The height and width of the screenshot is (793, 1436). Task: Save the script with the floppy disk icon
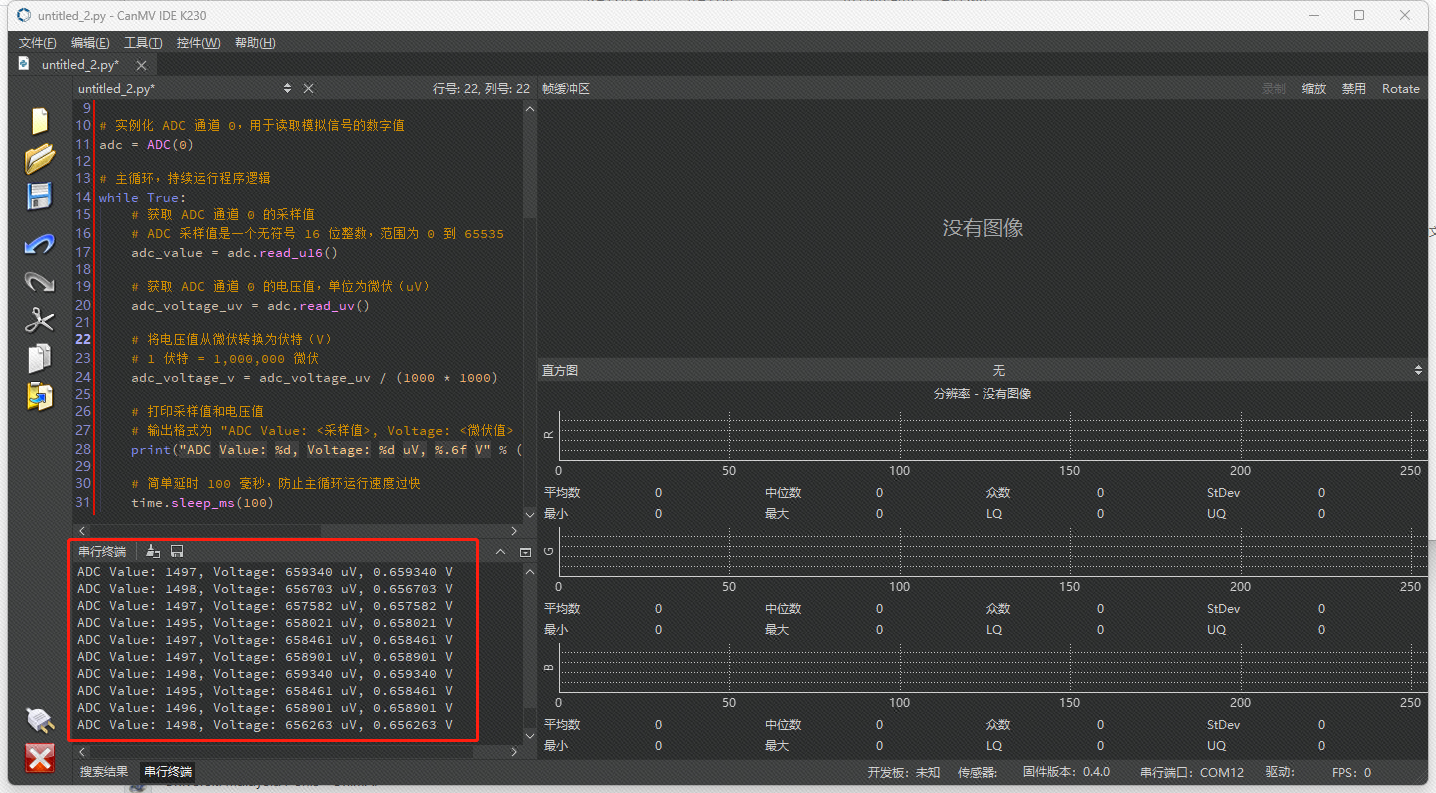39,196
